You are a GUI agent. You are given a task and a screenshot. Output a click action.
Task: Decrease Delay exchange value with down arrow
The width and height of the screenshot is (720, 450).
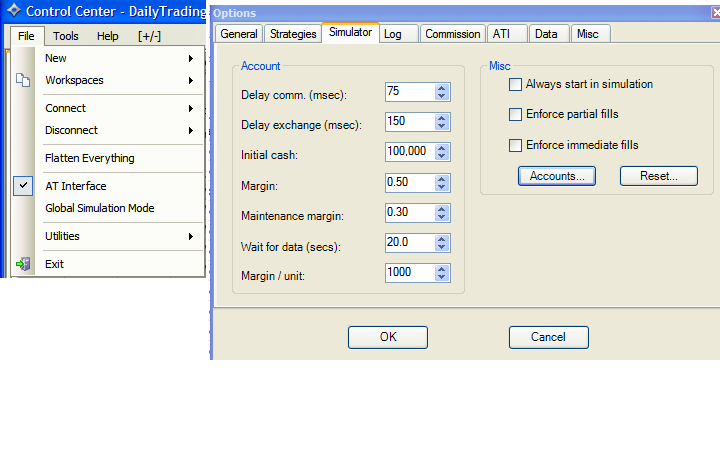(x=442, y=126)
